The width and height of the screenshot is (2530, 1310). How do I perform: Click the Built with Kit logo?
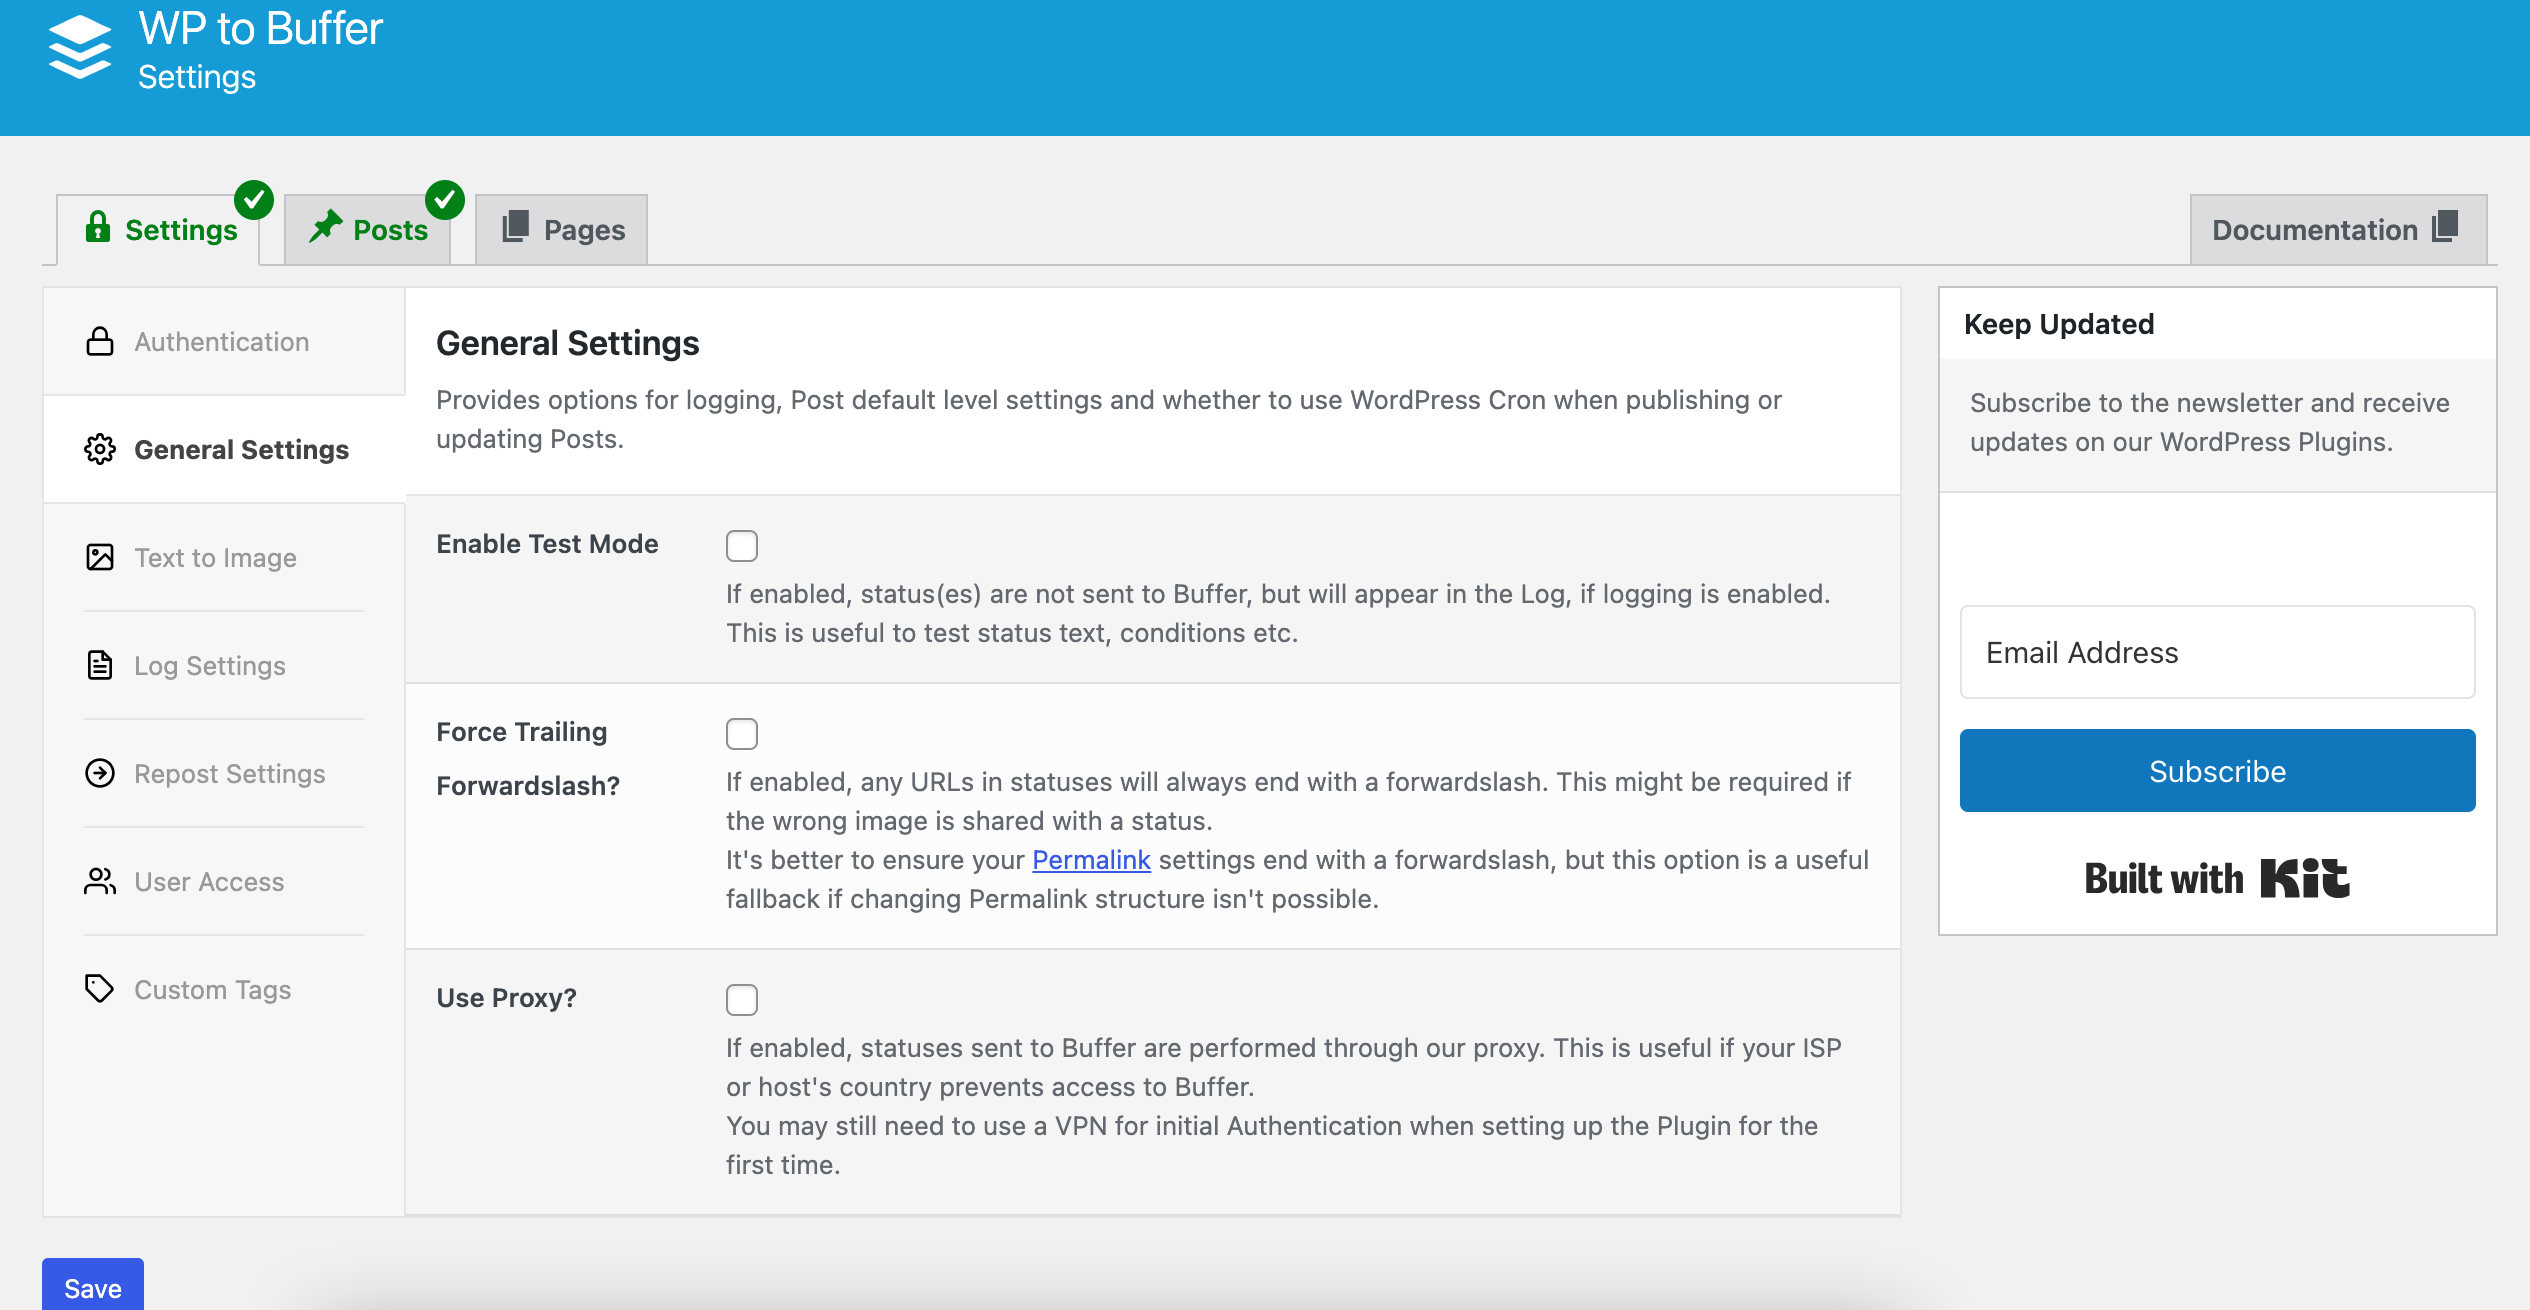(x=2217, y=879)
